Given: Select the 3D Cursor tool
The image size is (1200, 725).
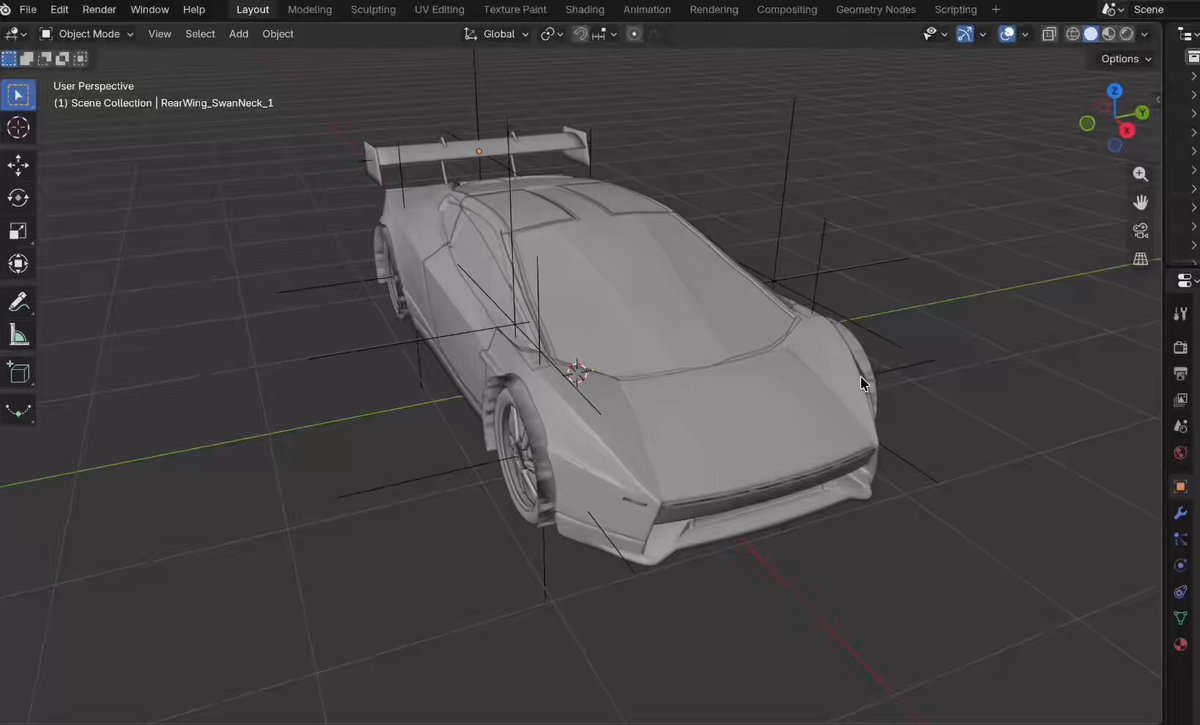Looking at the screenshot, I should [18, 128].
